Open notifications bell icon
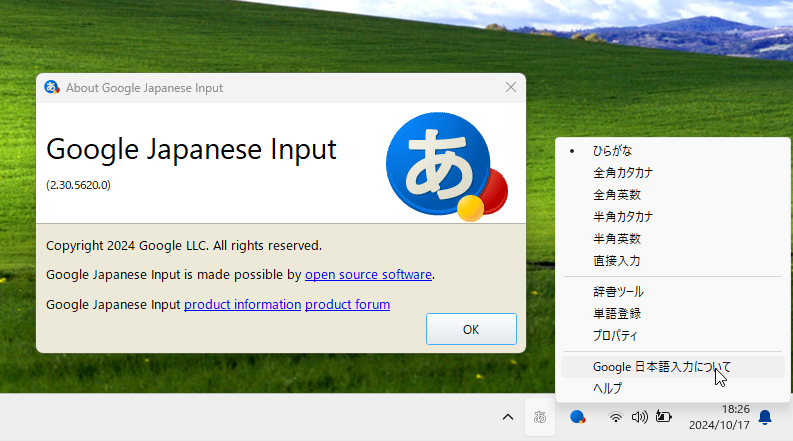 (x=765, y=417)
